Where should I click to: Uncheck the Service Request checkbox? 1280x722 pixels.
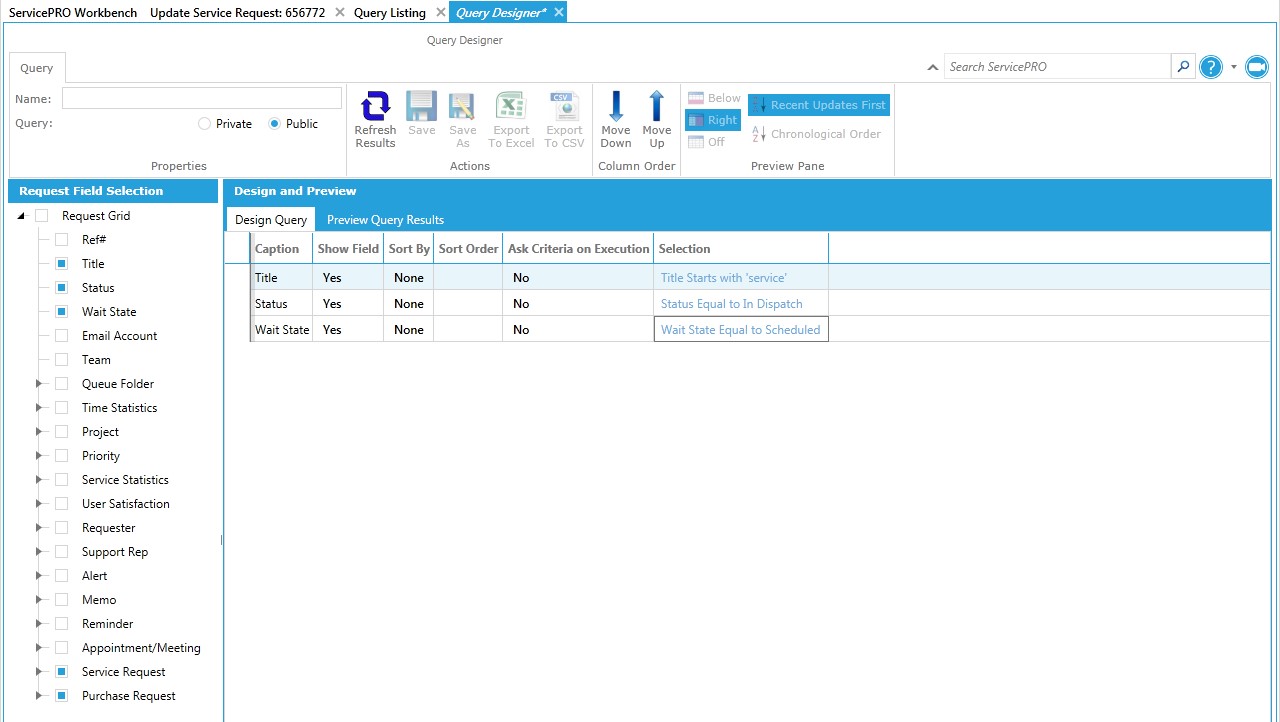[61, 672]
